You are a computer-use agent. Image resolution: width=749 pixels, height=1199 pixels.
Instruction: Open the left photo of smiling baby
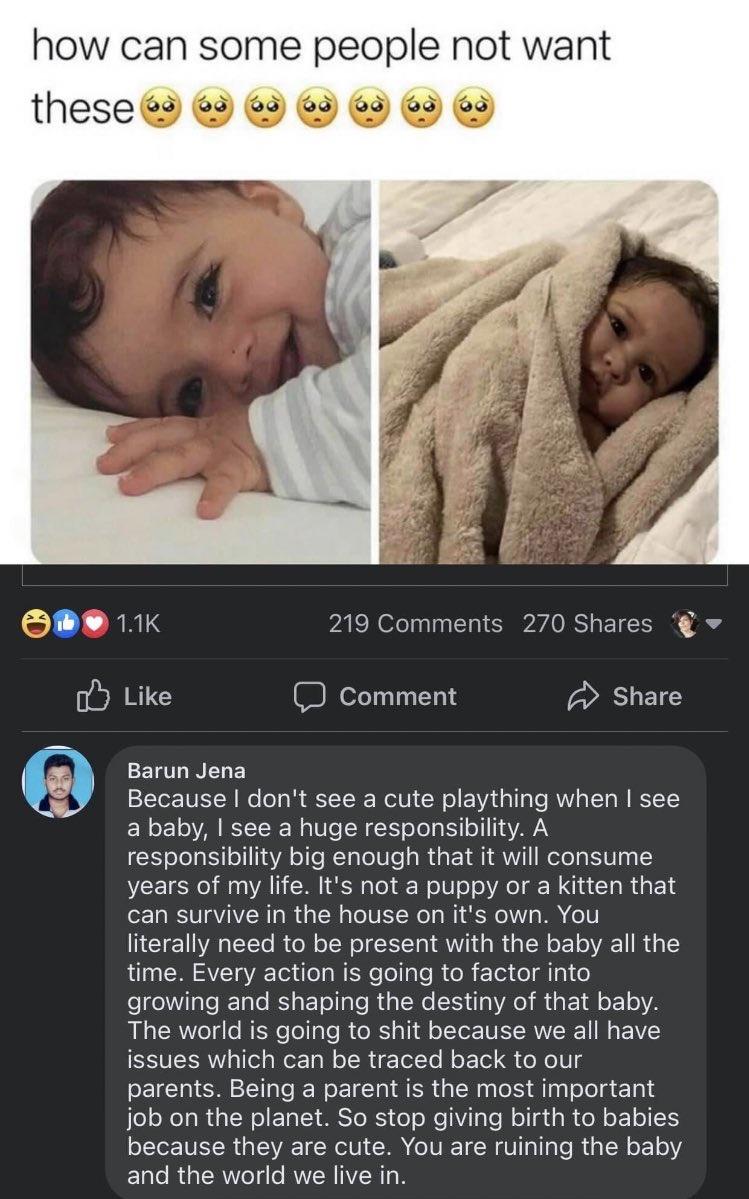pyautogui.click(x=200, y=372)
